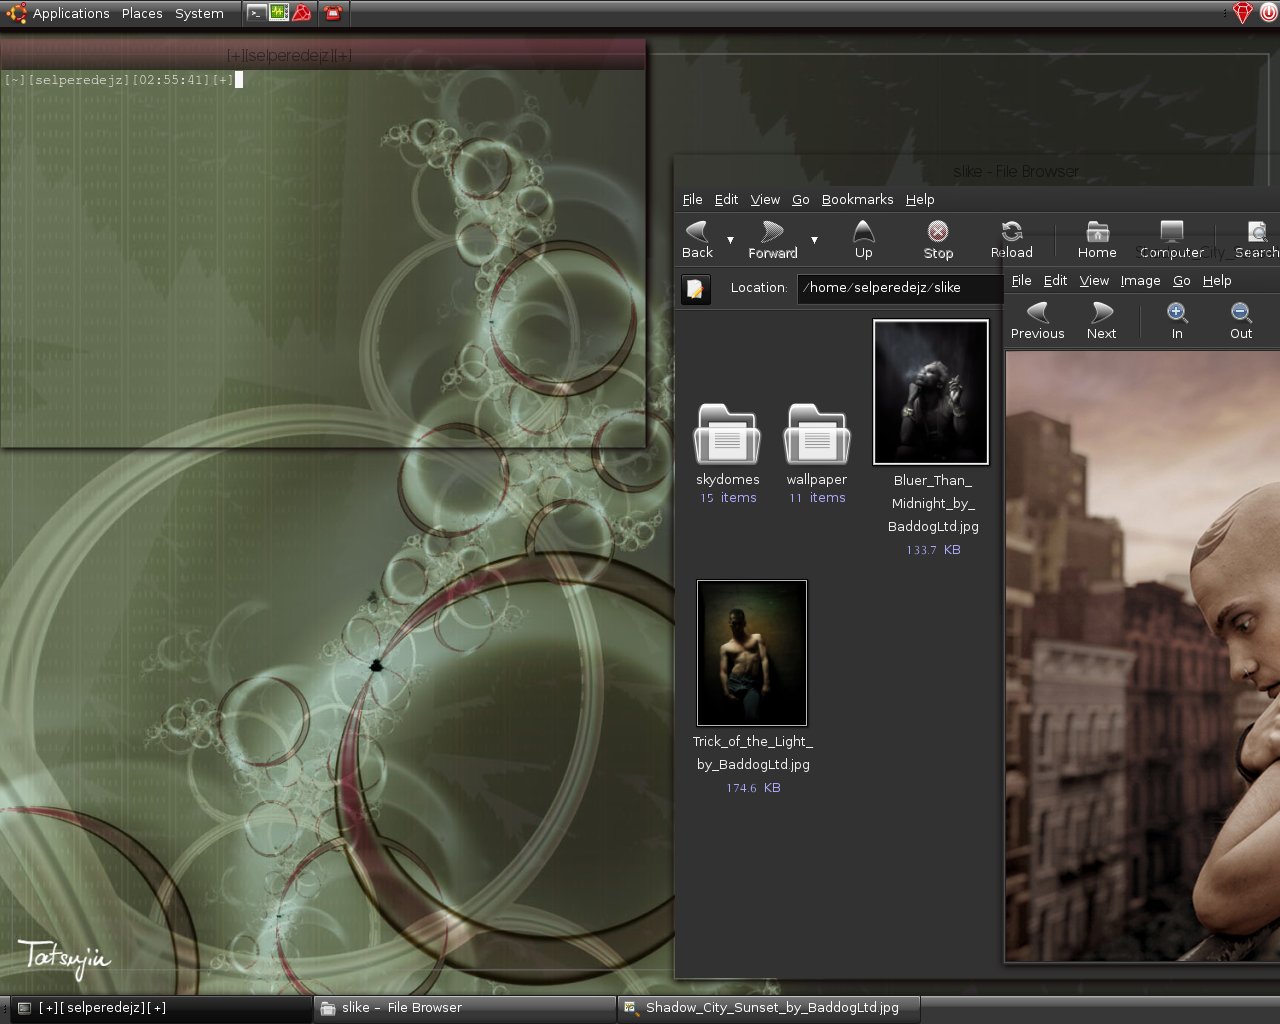
Task: Open Go menu in the File Browser
Action: [800, 199]
